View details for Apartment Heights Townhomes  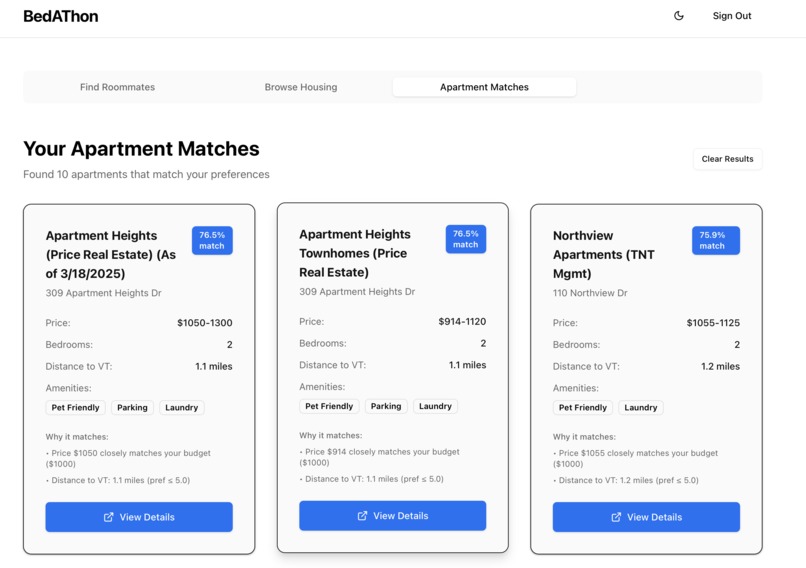pos(393,516)
